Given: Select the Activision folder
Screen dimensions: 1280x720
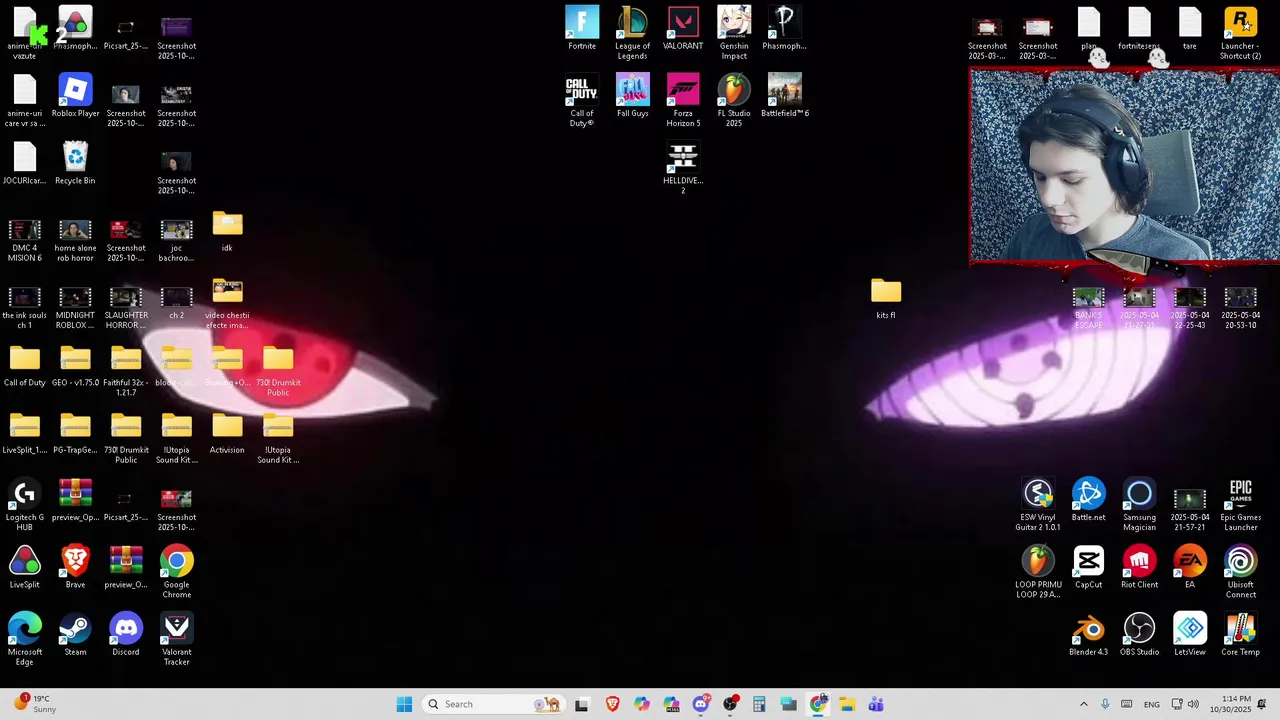Looking at the screenshot, I should click(x=227, y=433).
